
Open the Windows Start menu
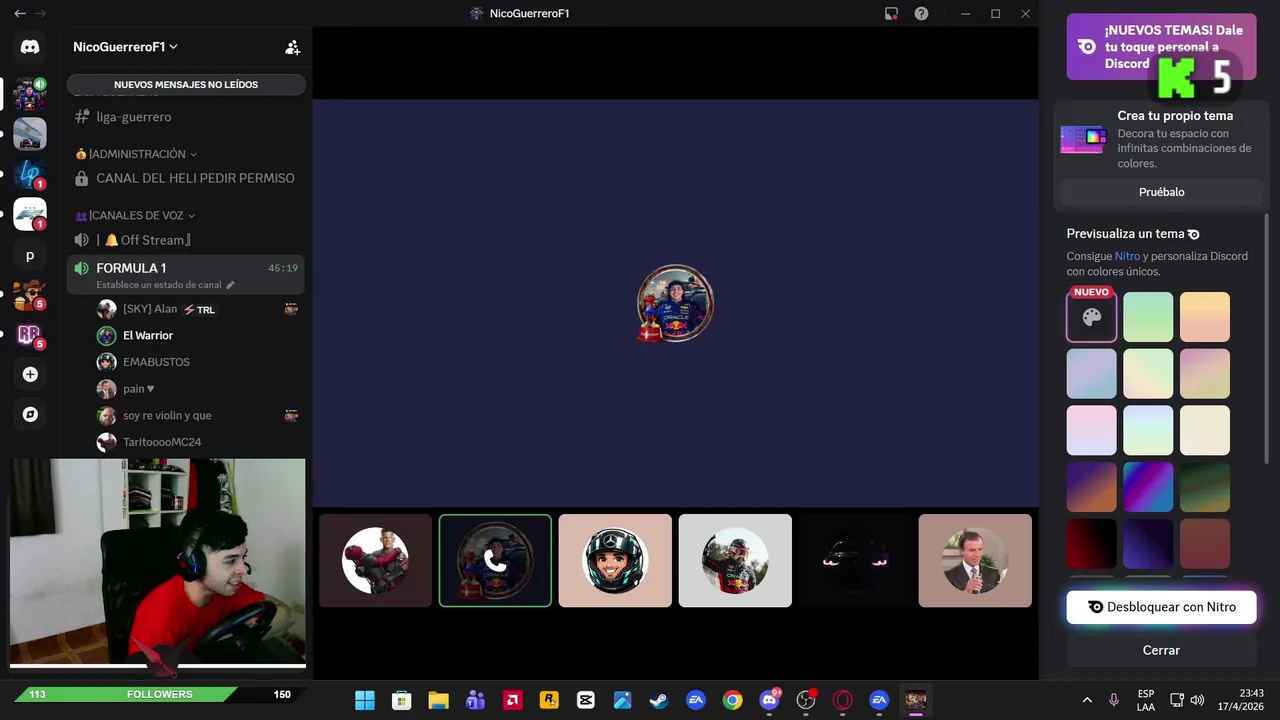(x=365, y=700)
